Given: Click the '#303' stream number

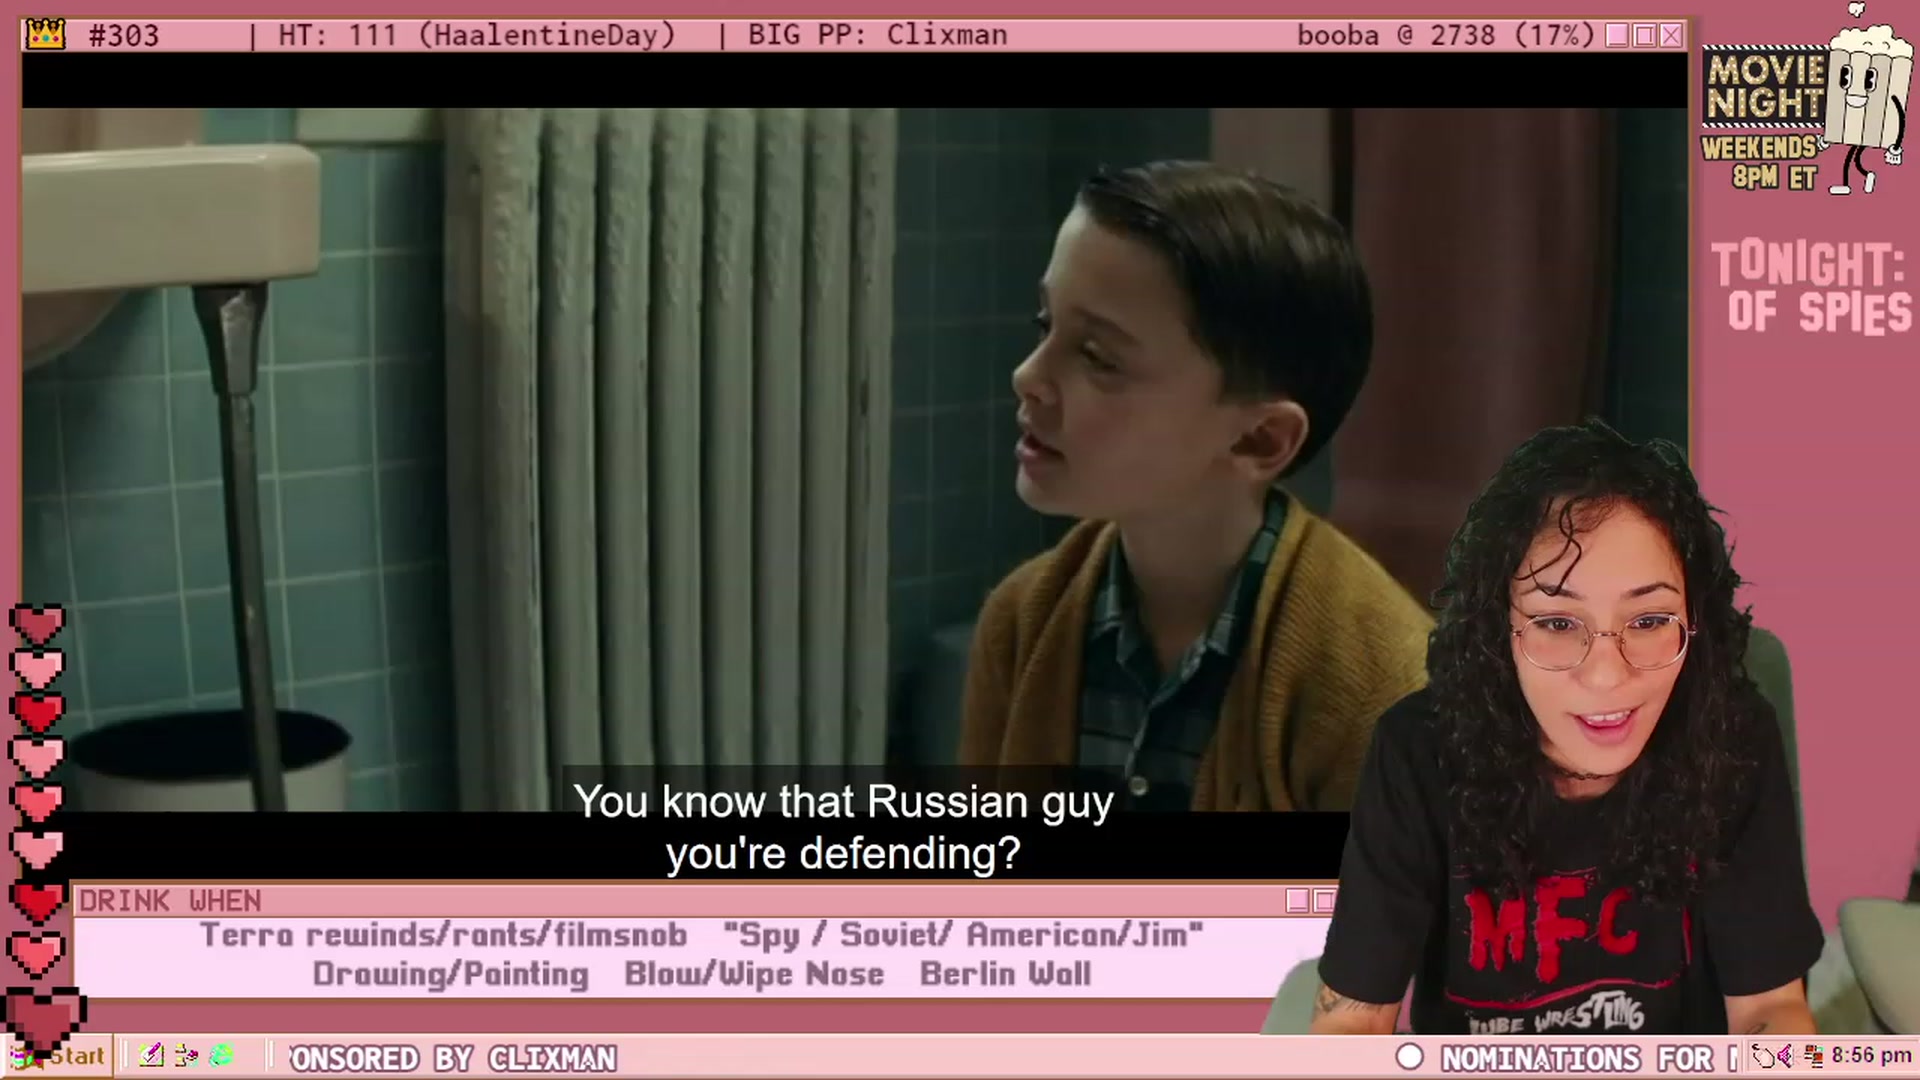Looking at the screenshot, I should [x=124, y=36].
